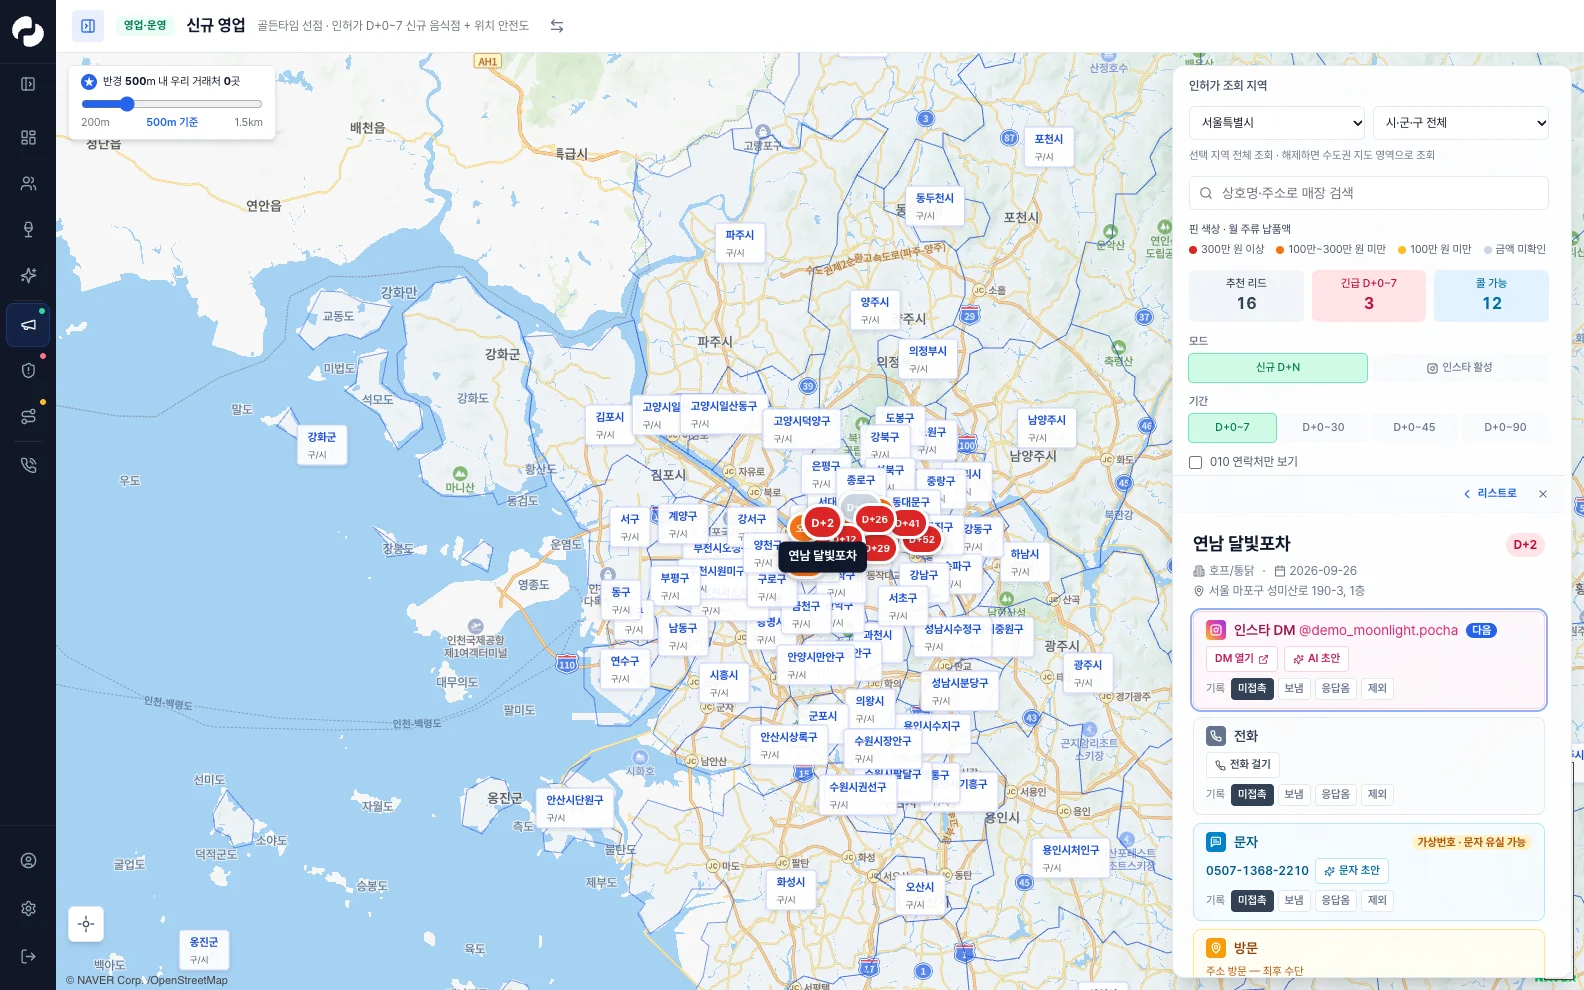Open the user profile icon in the sidebar
This screenshot has width=1584, height=990.
tap(28, 861)
